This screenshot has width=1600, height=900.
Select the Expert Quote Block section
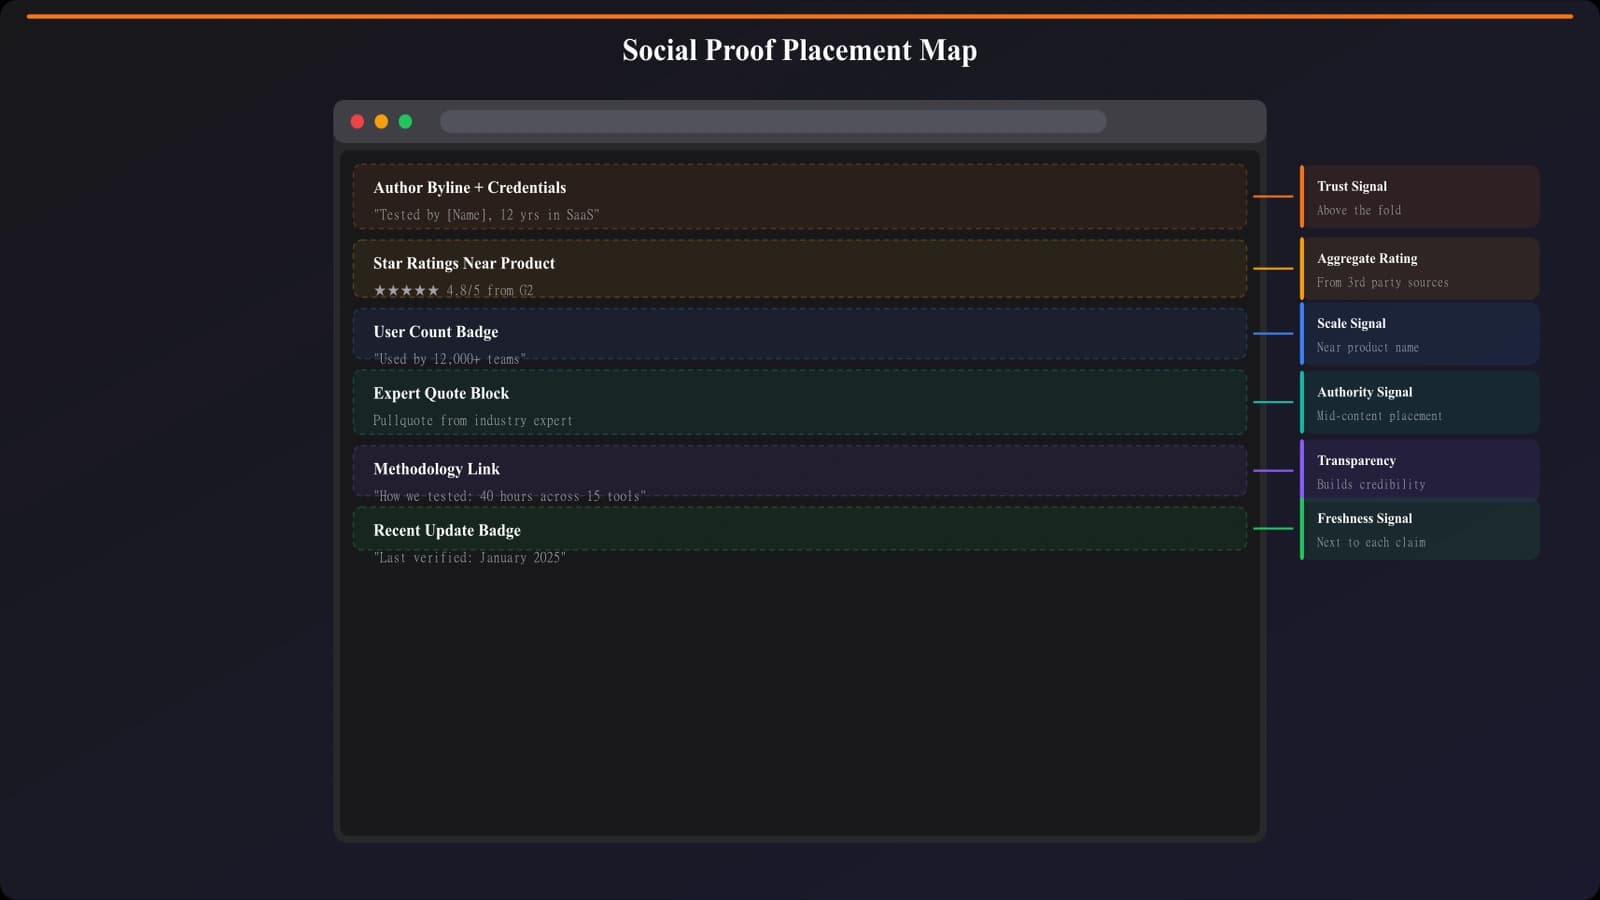[x=799, y=402]
